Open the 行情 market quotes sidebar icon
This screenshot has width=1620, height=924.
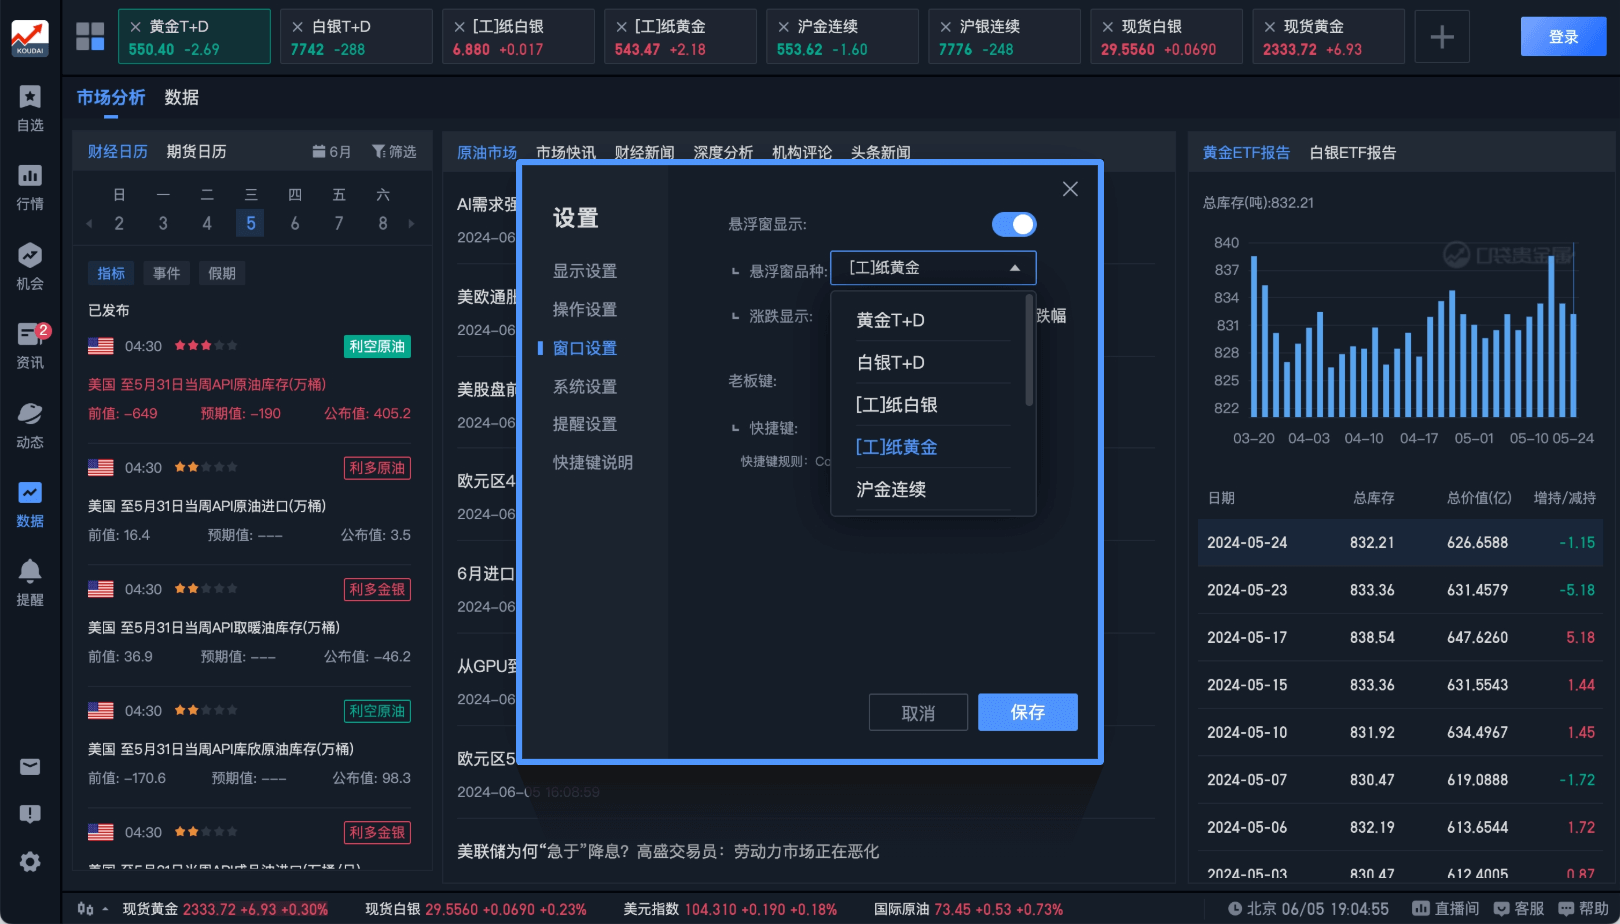30,187
